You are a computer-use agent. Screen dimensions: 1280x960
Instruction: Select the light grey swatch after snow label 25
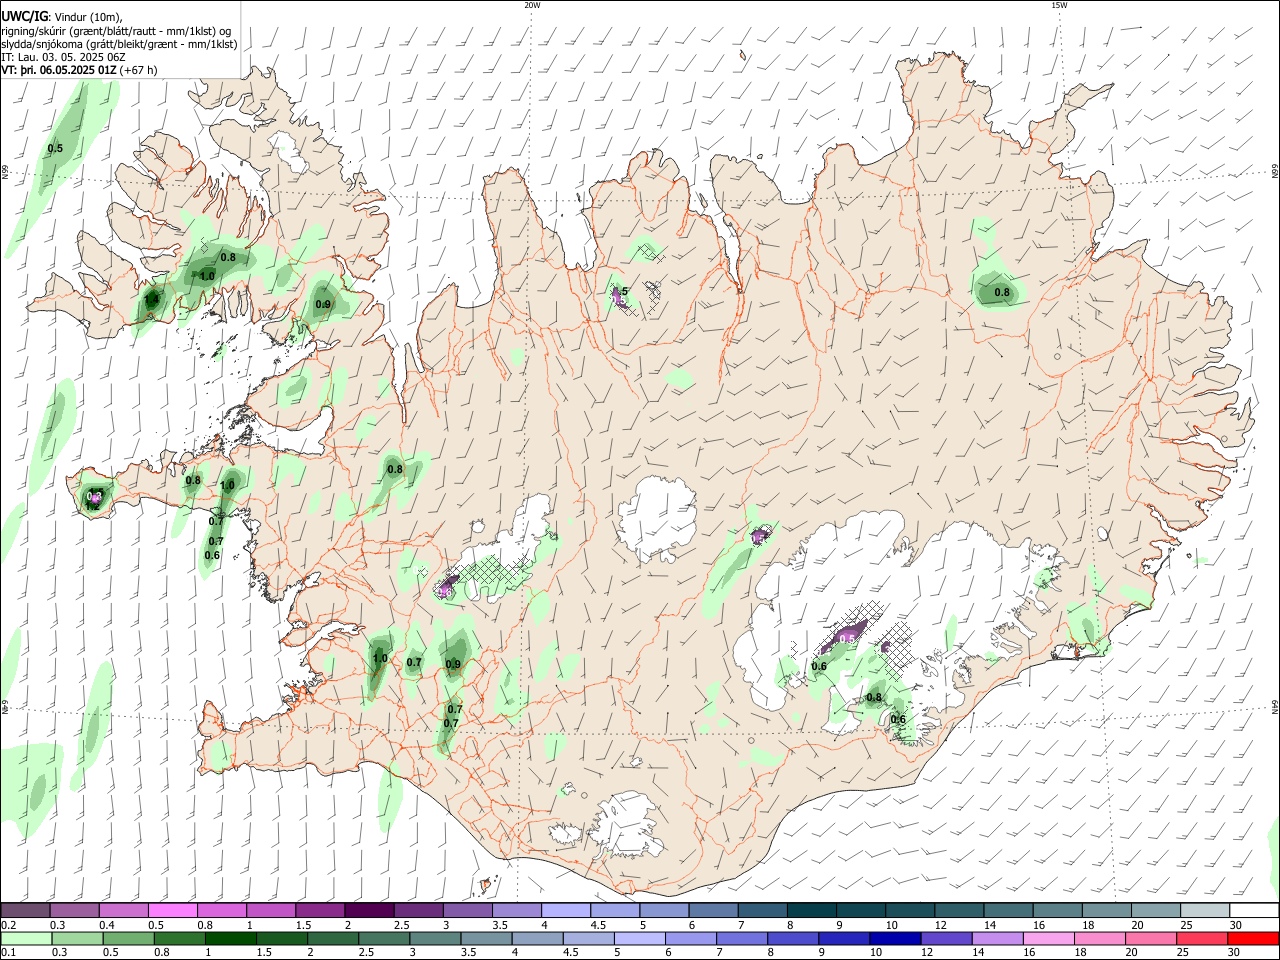click(1205, 910)
